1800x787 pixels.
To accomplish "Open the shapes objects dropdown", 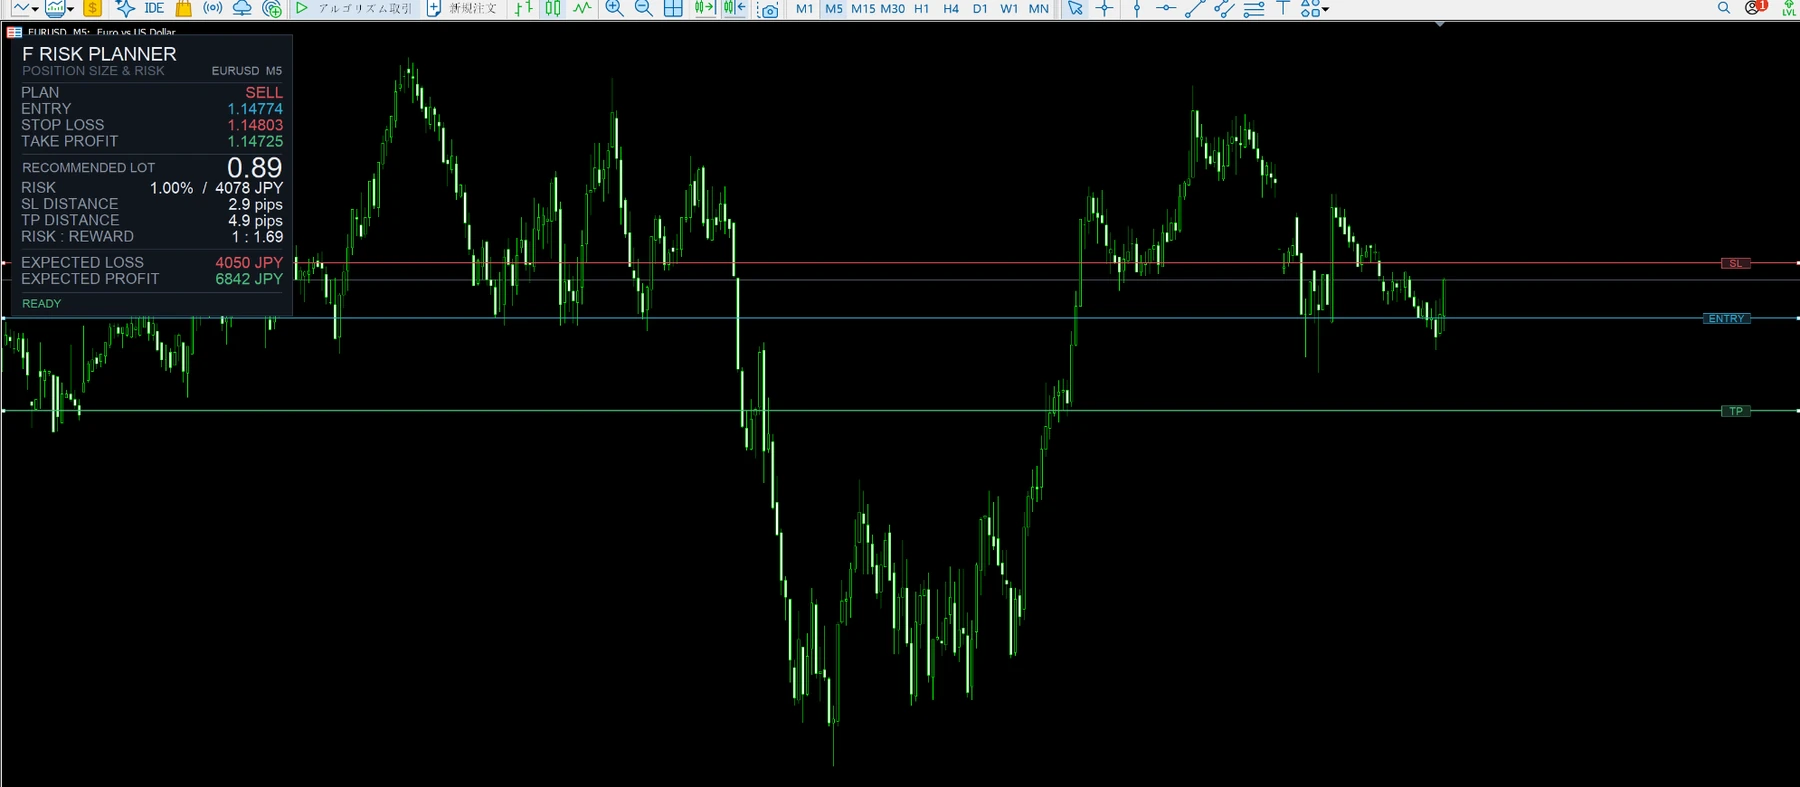I will pyautogui.click(x=1314, y=8).
